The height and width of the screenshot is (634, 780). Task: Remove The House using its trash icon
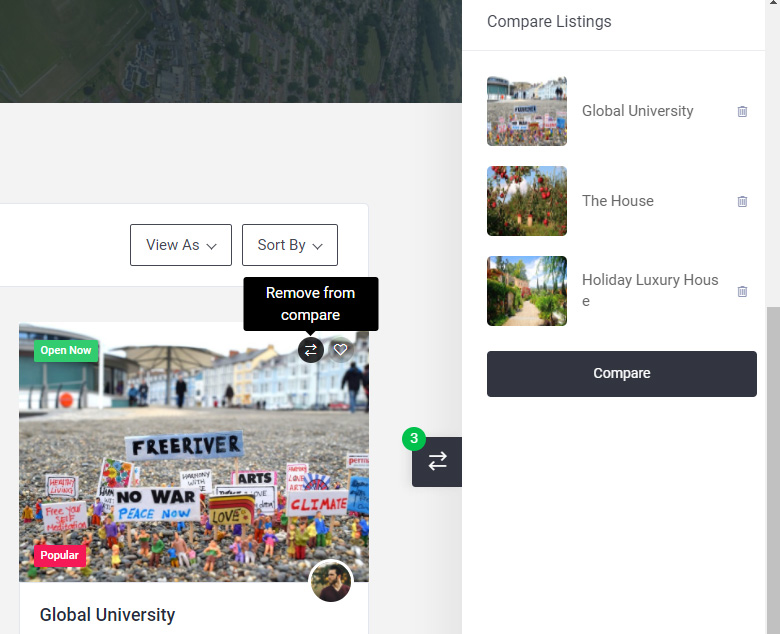coord(742,201)
